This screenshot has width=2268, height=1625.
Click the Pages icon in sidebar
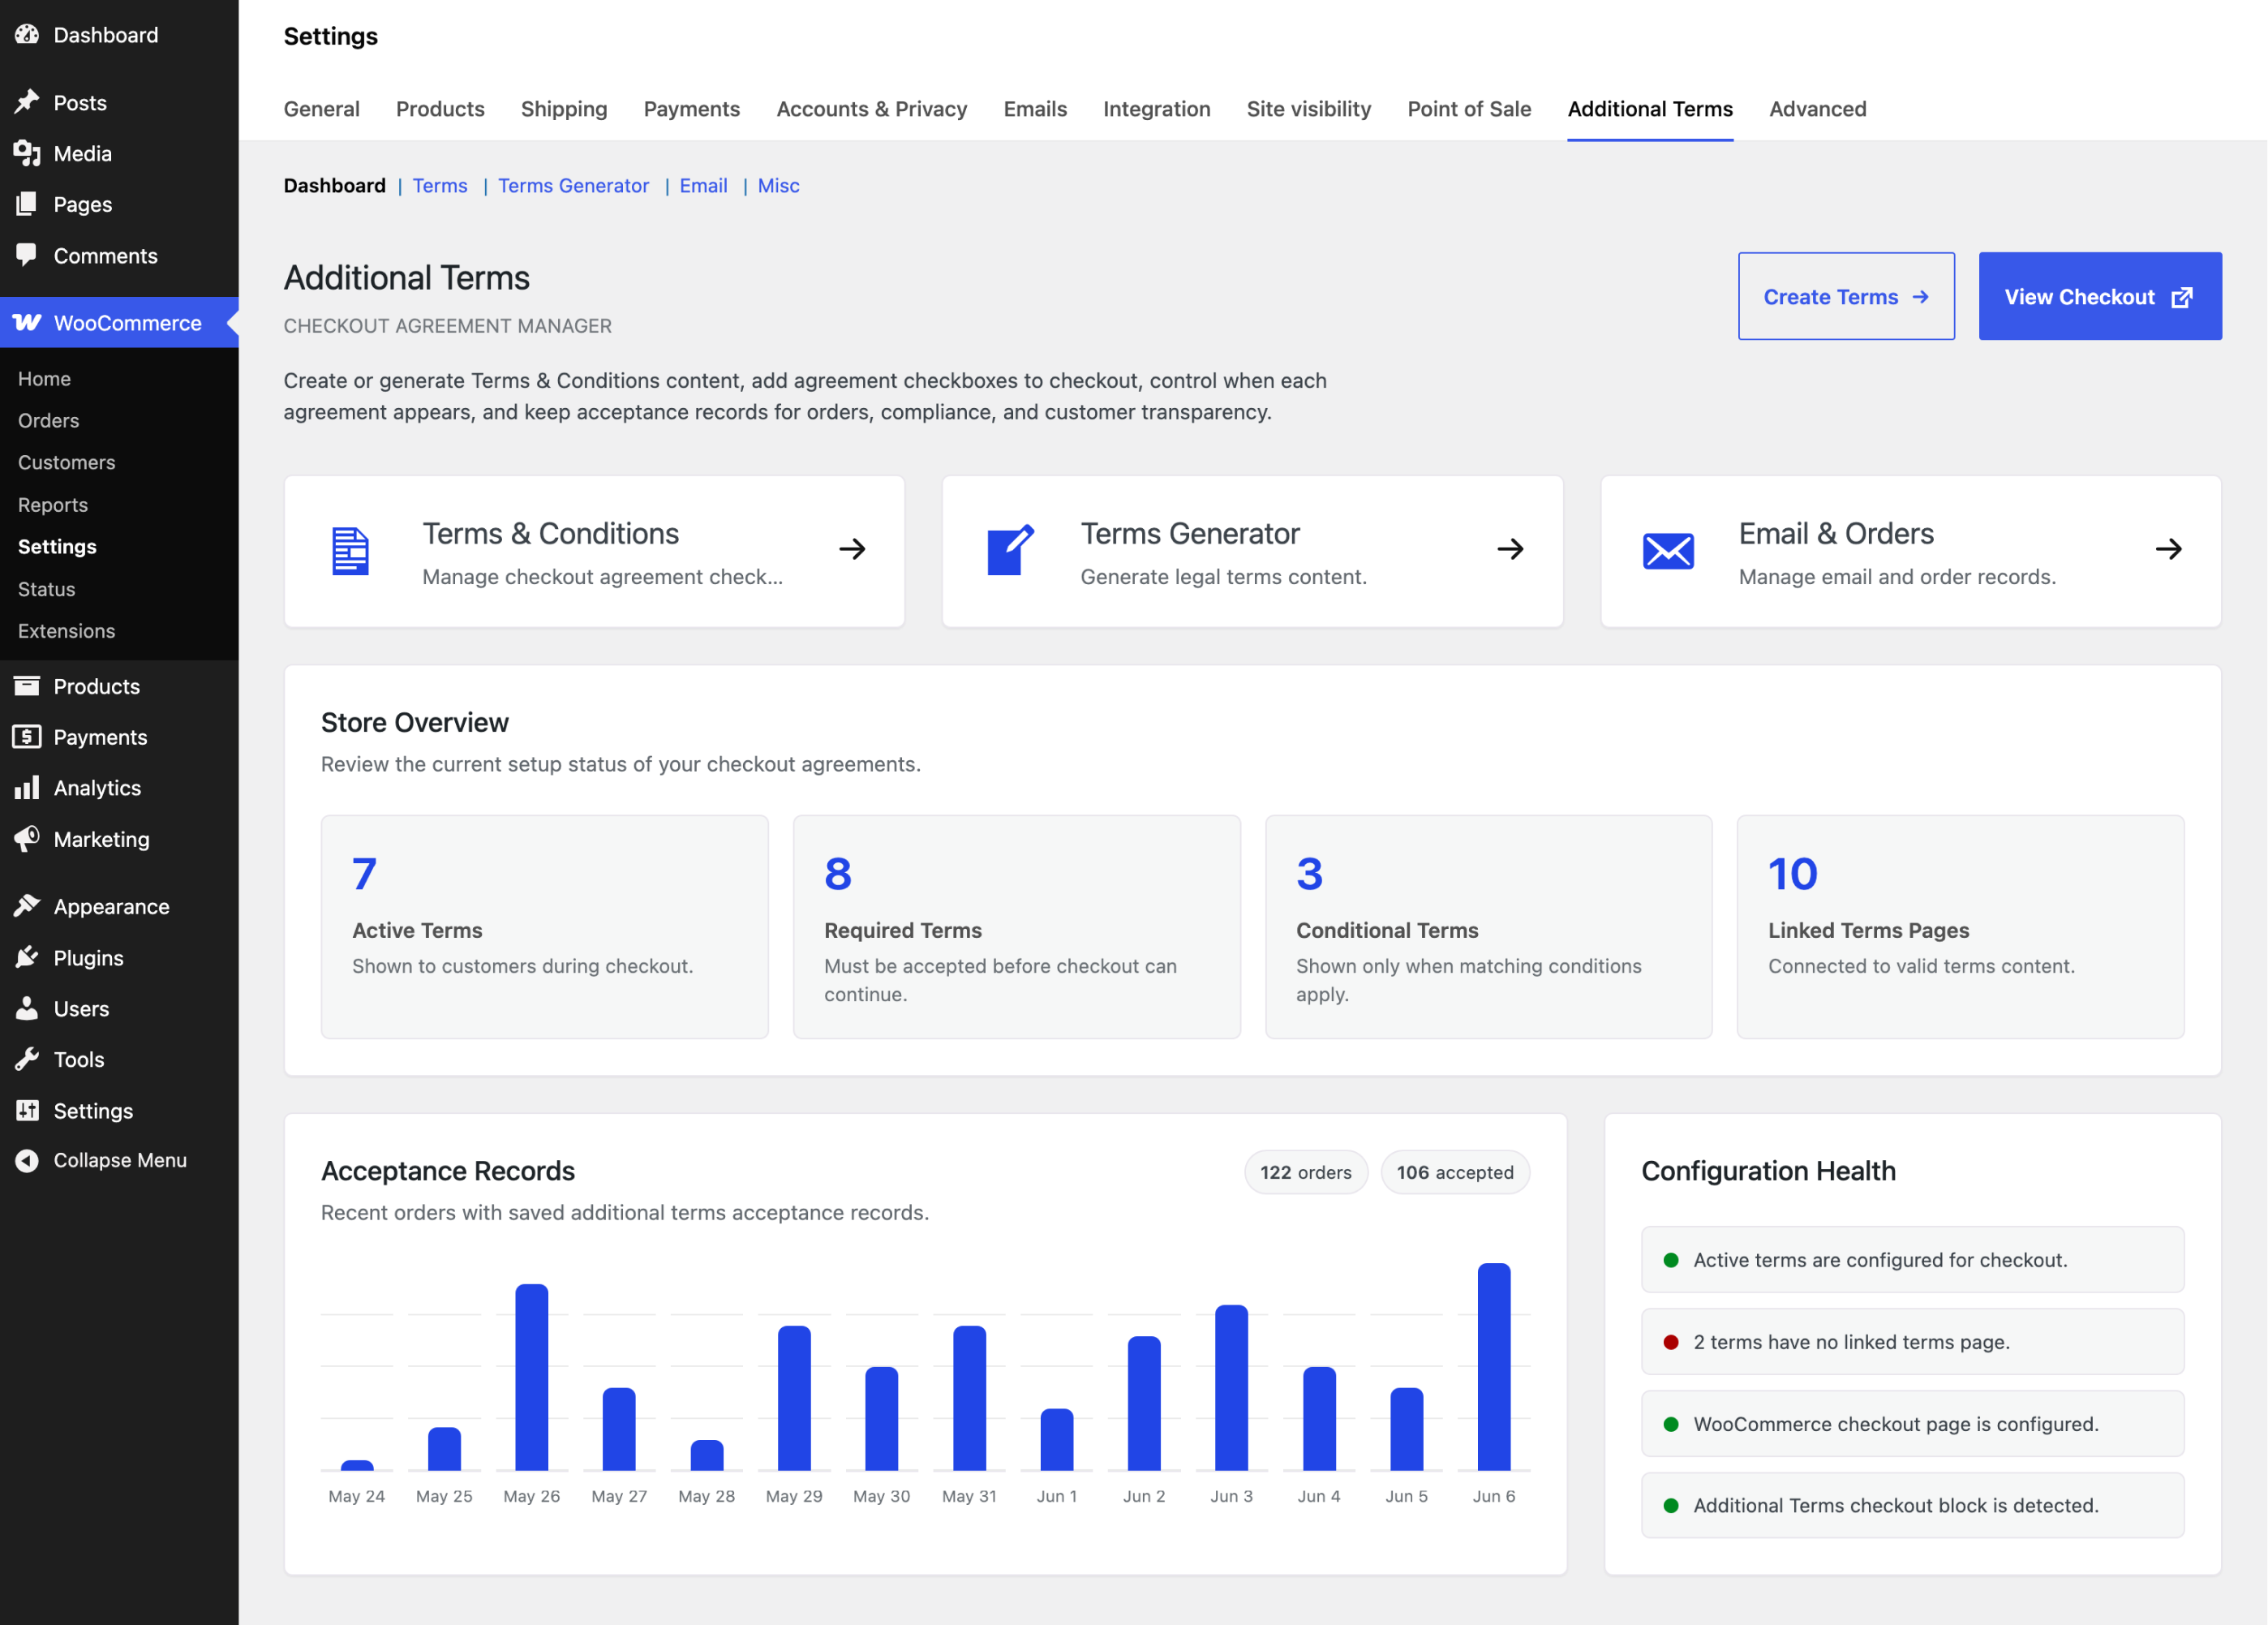point(27,204)
